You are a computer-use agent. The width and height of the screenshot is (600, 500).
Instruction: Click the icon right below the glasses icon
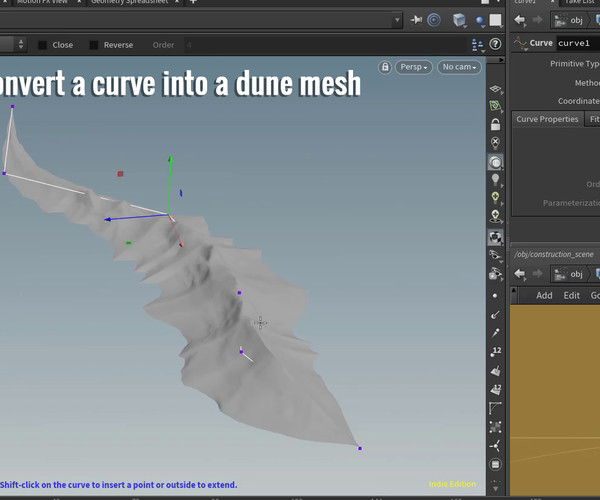point(495,274)
